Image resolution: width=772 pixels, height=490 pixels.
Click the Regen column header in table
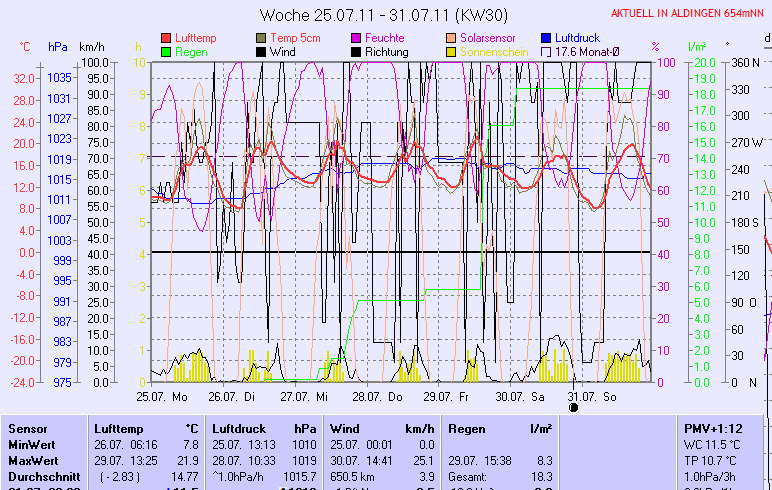(x=467, y=428)
